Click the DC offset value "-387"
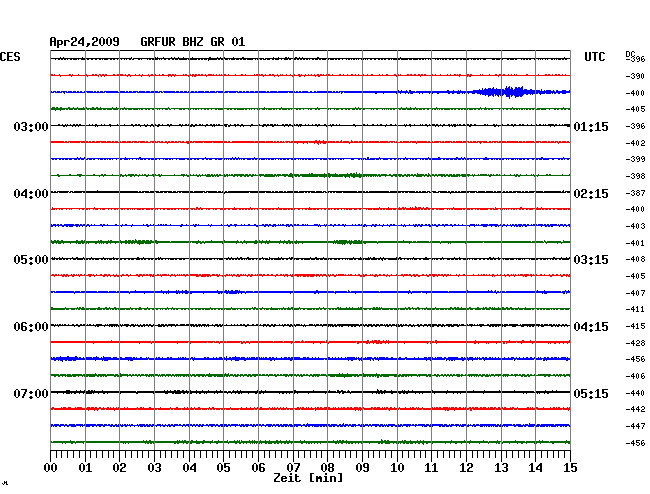Screen dimensions: 650x494 tap(635, 193)
